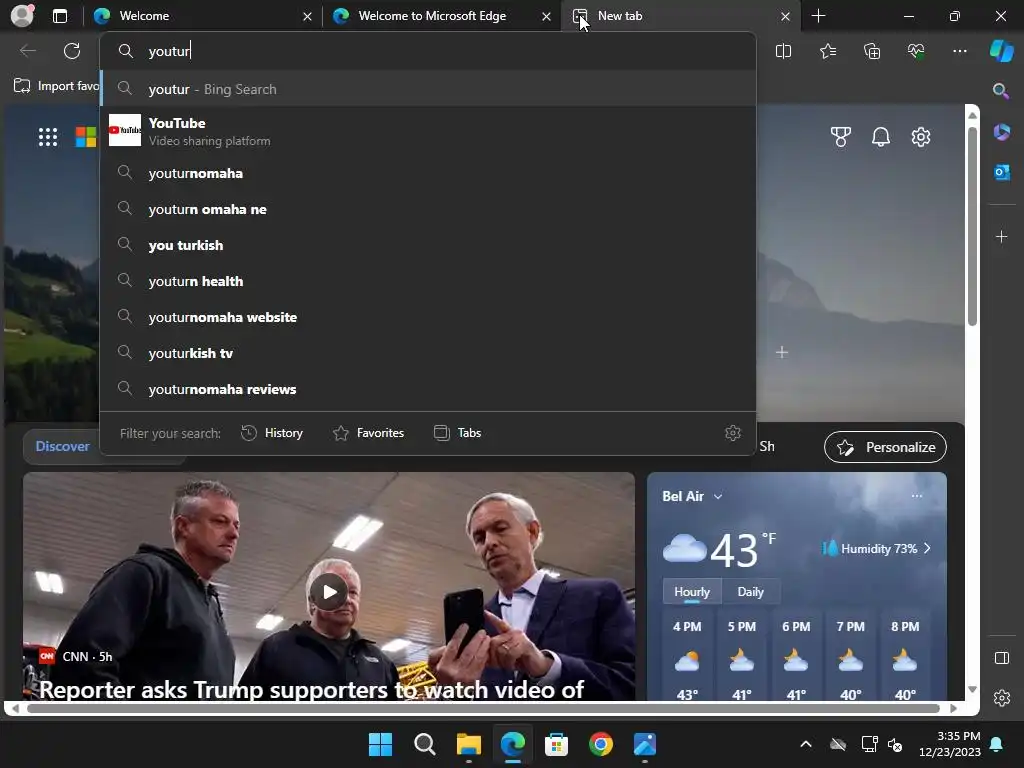
Task: Launch the Copilot icon
Action: [1001, 51]
